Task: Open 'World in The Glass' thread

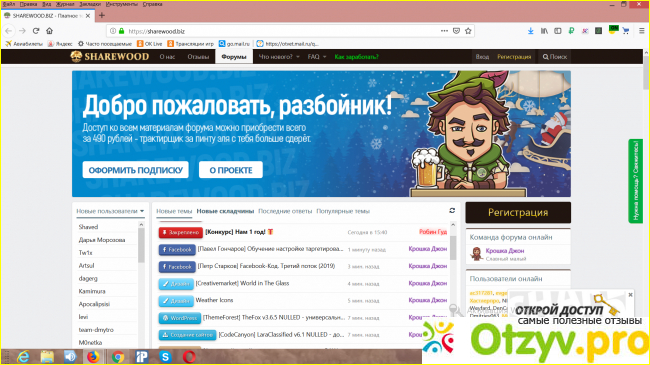Action: [242, 283]
